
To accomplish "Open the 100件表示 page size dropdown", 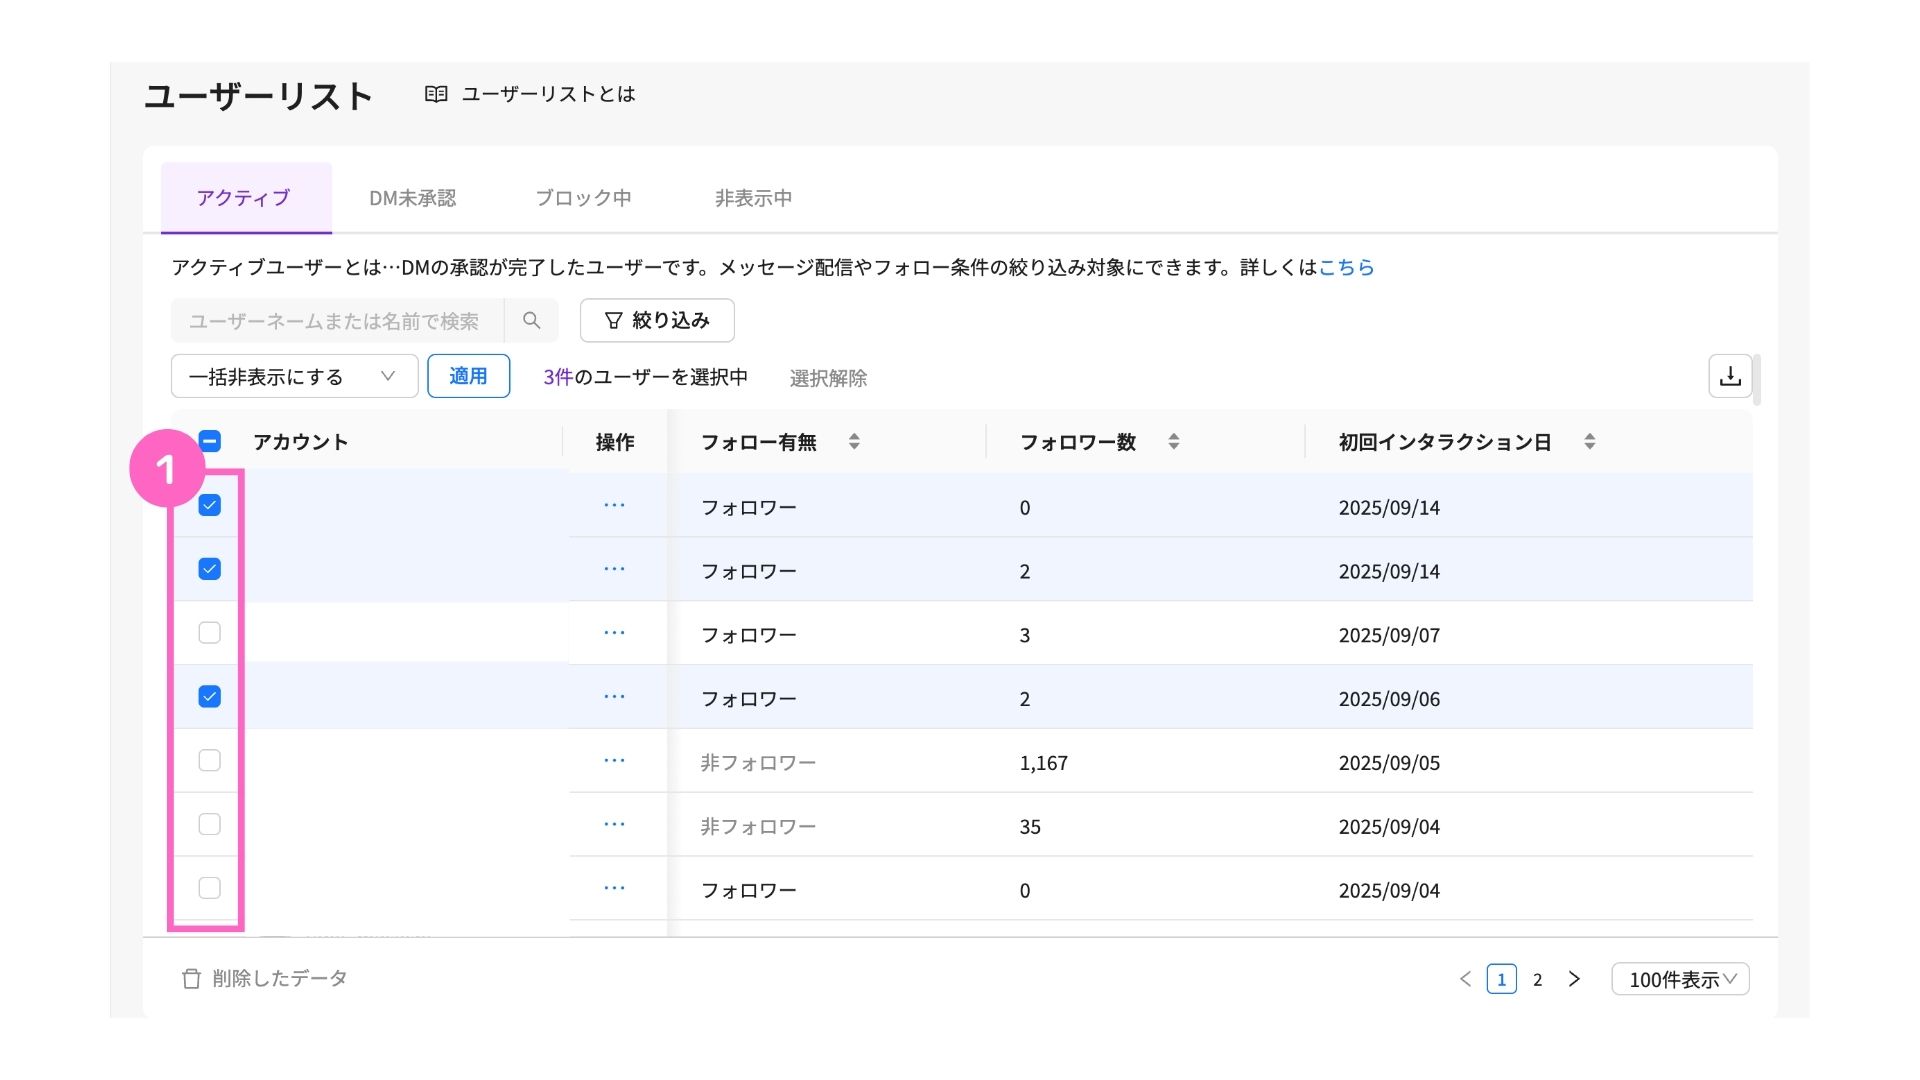I will [x=1680, y=979].
